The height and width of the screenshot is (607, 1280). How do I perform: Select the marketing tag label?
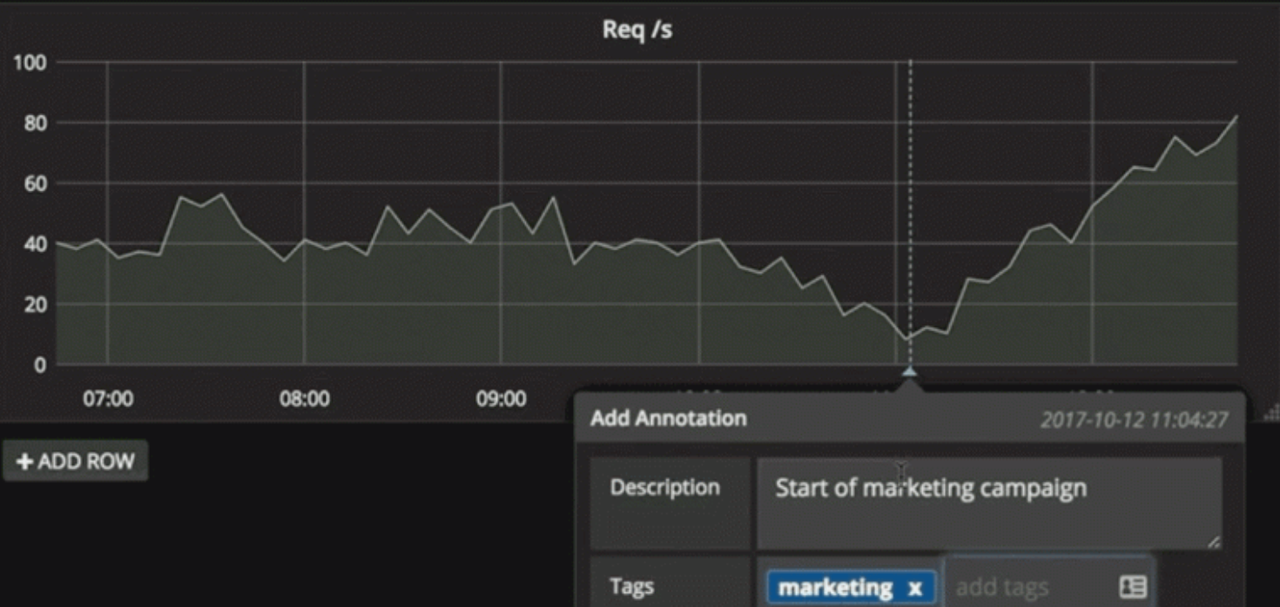point(834,588)
